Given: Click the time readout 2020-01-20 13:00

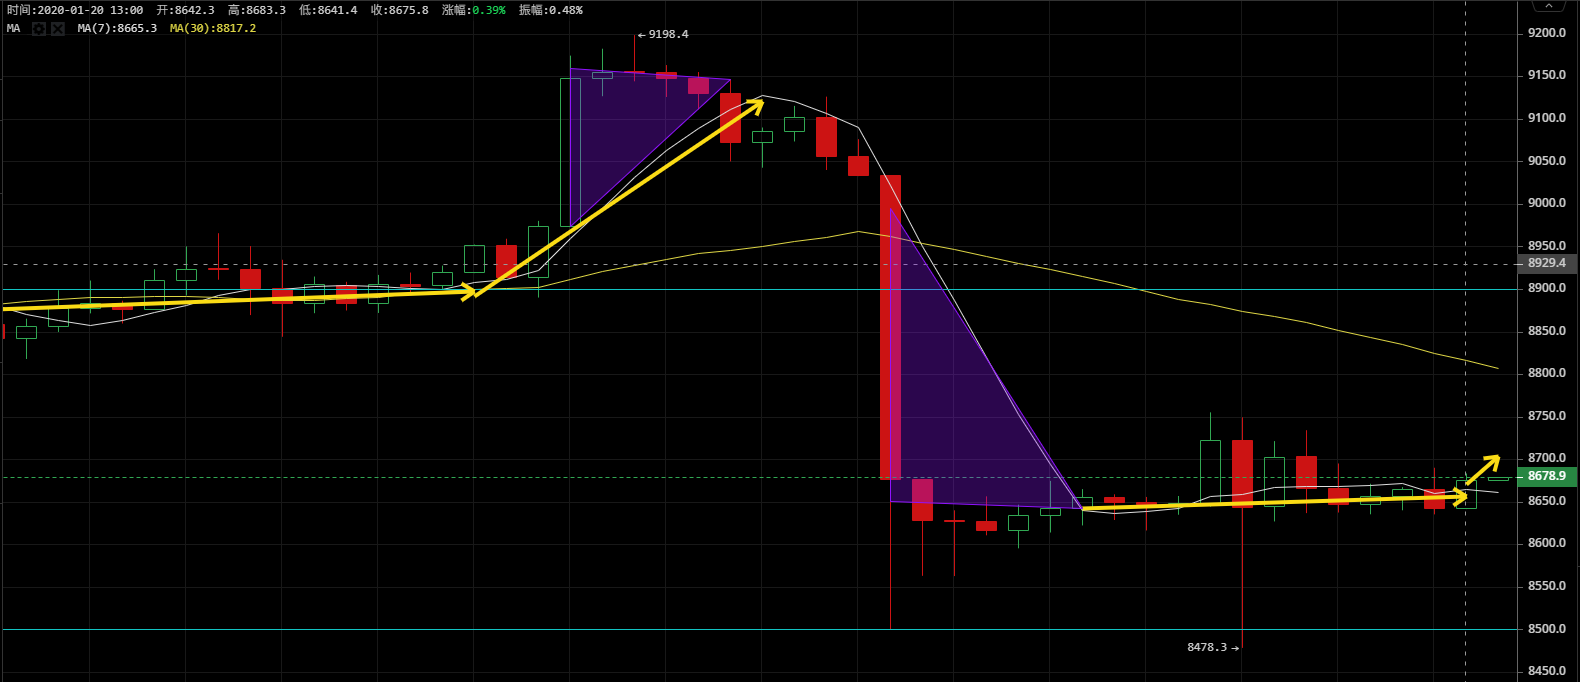Looking at the screenshot, I should click(x=75, y=10).
